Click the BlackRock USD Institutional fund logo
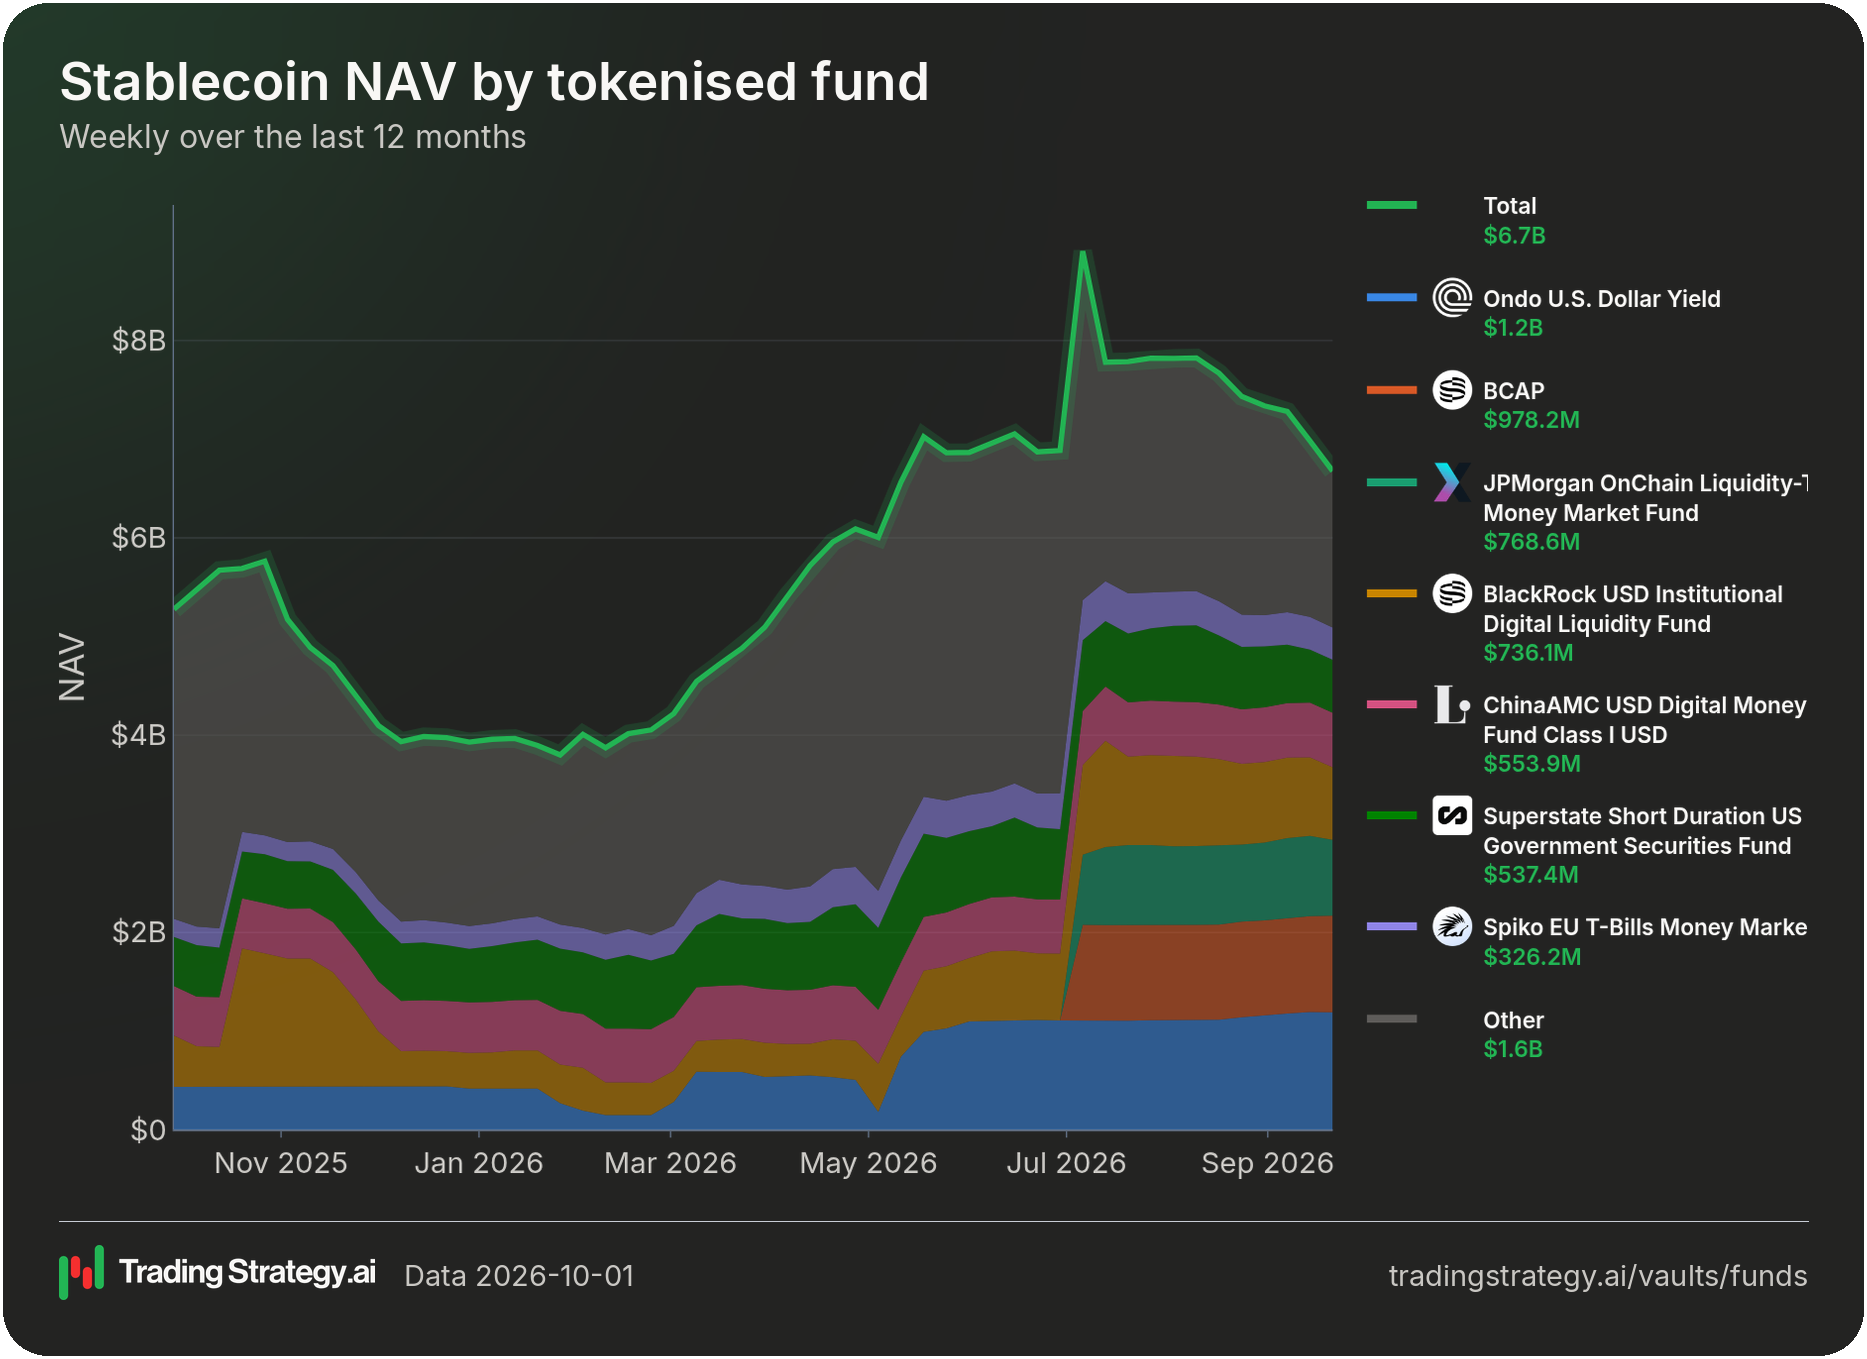1867x1359 pixels. [1452, 593]
